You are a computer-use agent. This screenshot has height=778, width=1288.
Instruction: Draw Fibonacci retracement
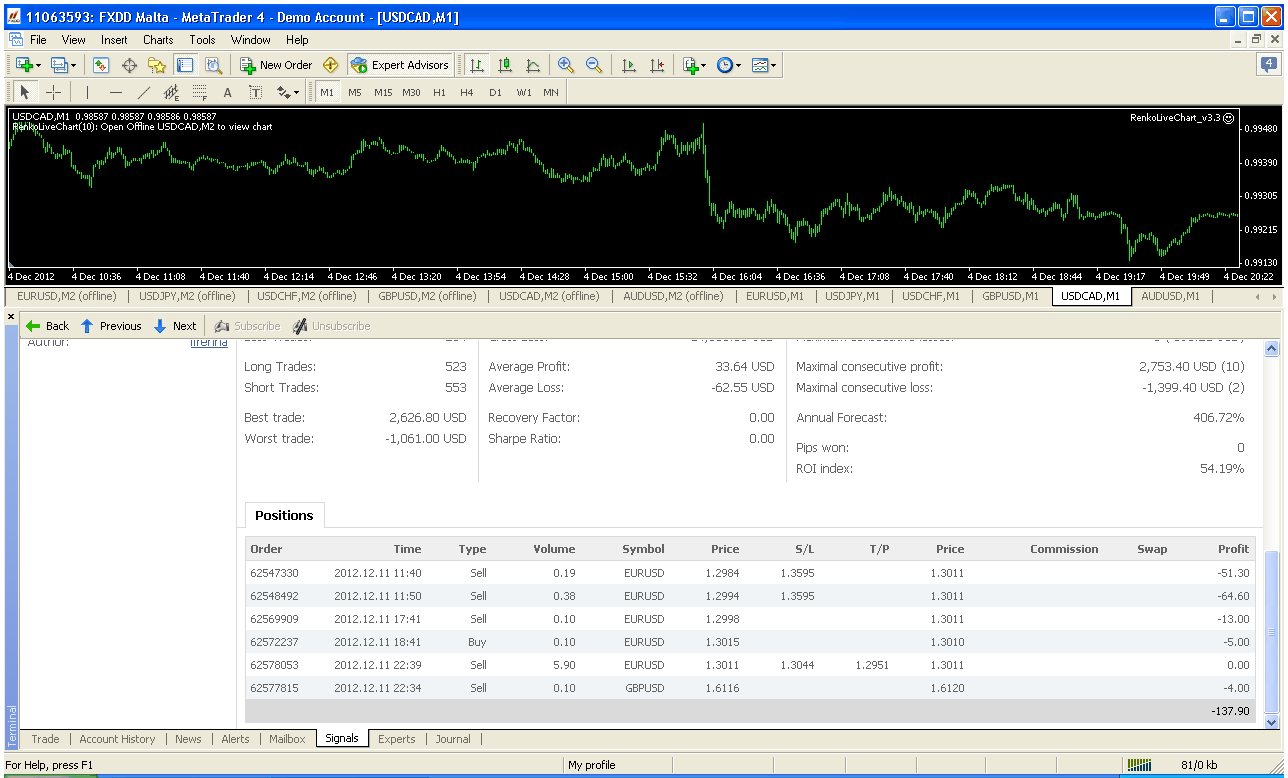[x=200, y=92]
